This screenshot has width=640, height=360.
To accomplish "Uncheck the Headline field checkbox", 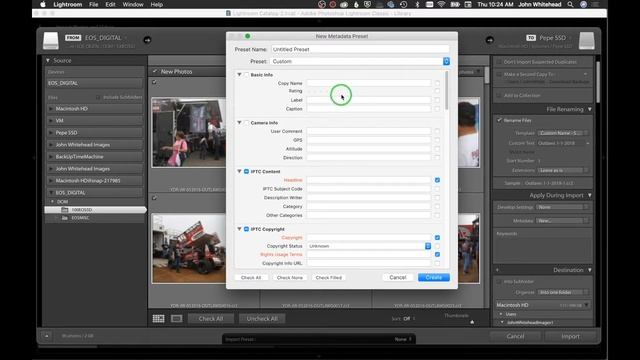I will pos(437,180).
